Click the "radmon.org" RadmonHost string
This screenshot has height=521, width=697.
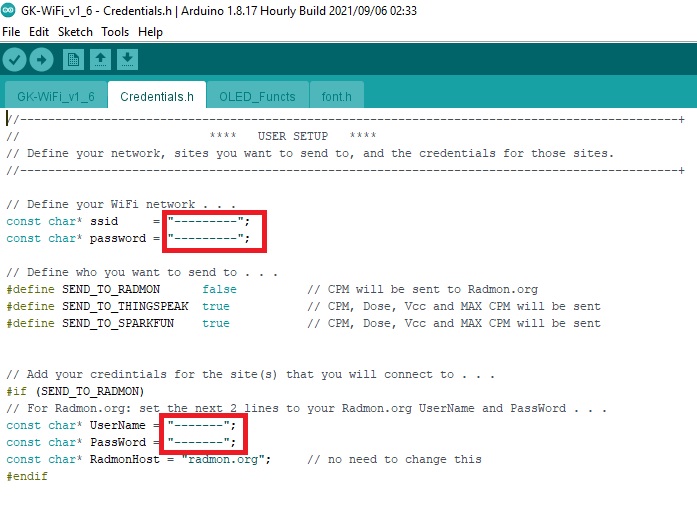tap(232, 460)
